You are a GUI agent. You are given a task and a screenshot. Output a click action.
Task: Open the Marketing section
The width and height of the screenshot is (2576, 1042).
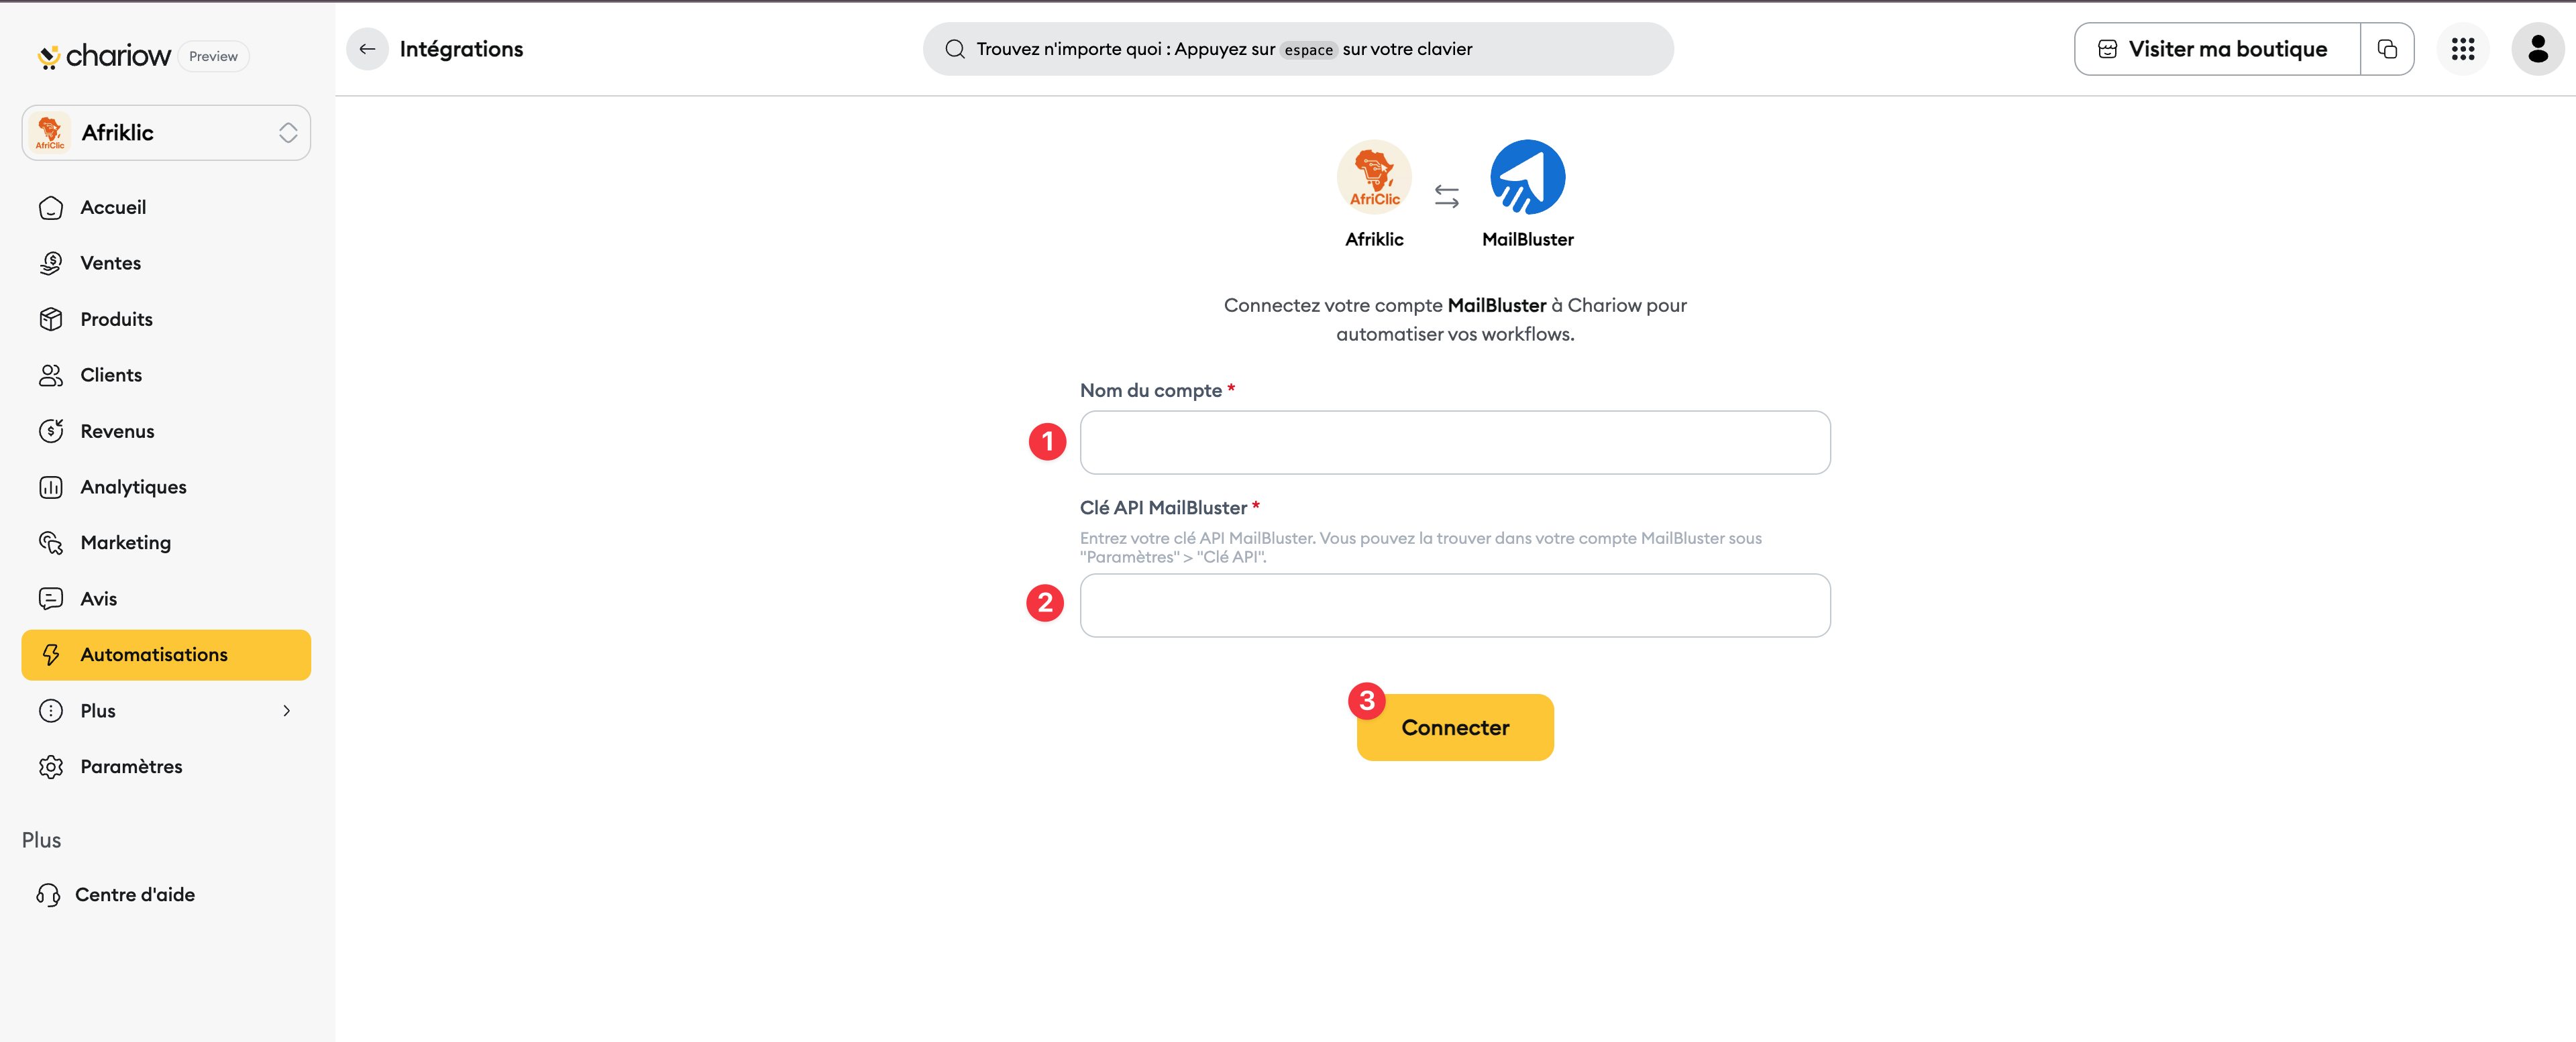(x=166, y=542)
